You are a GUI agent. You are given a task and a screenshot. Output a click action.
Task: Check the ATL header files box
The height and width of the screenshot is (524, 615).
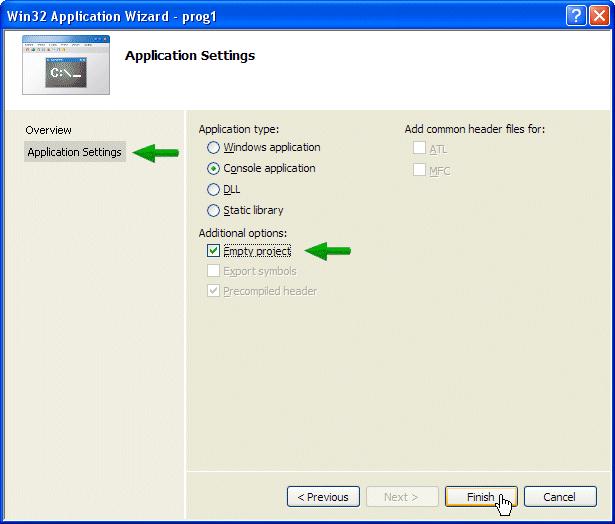(x=419, y=149)
